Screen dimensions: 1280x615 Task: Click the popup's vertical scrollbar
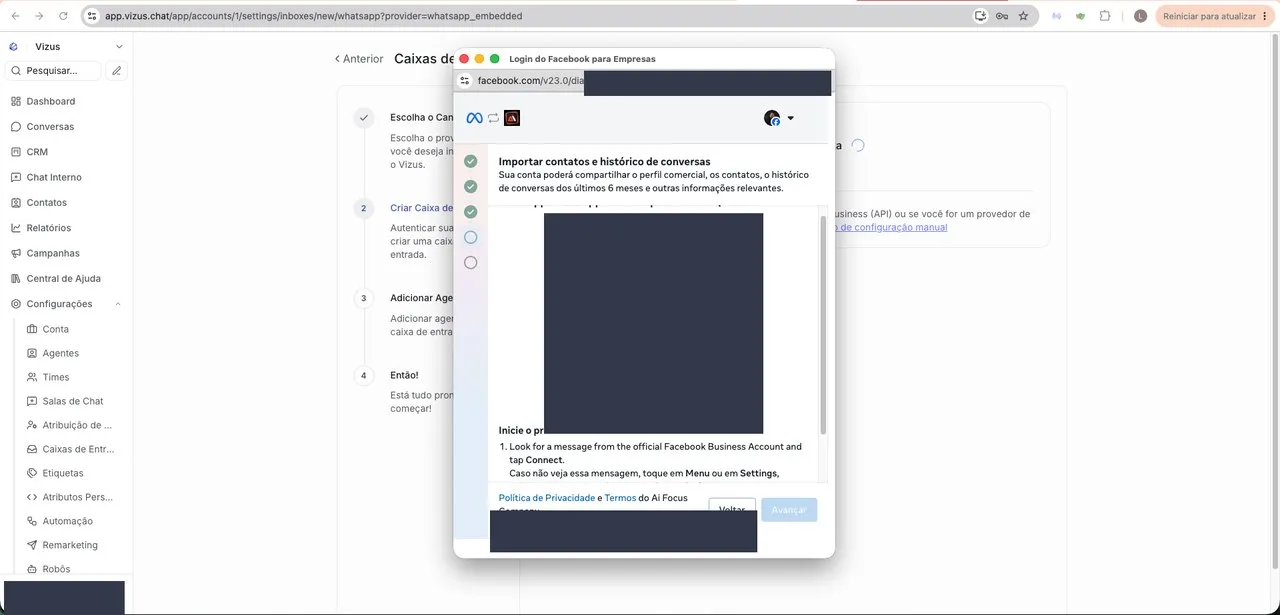pos(824,324)
